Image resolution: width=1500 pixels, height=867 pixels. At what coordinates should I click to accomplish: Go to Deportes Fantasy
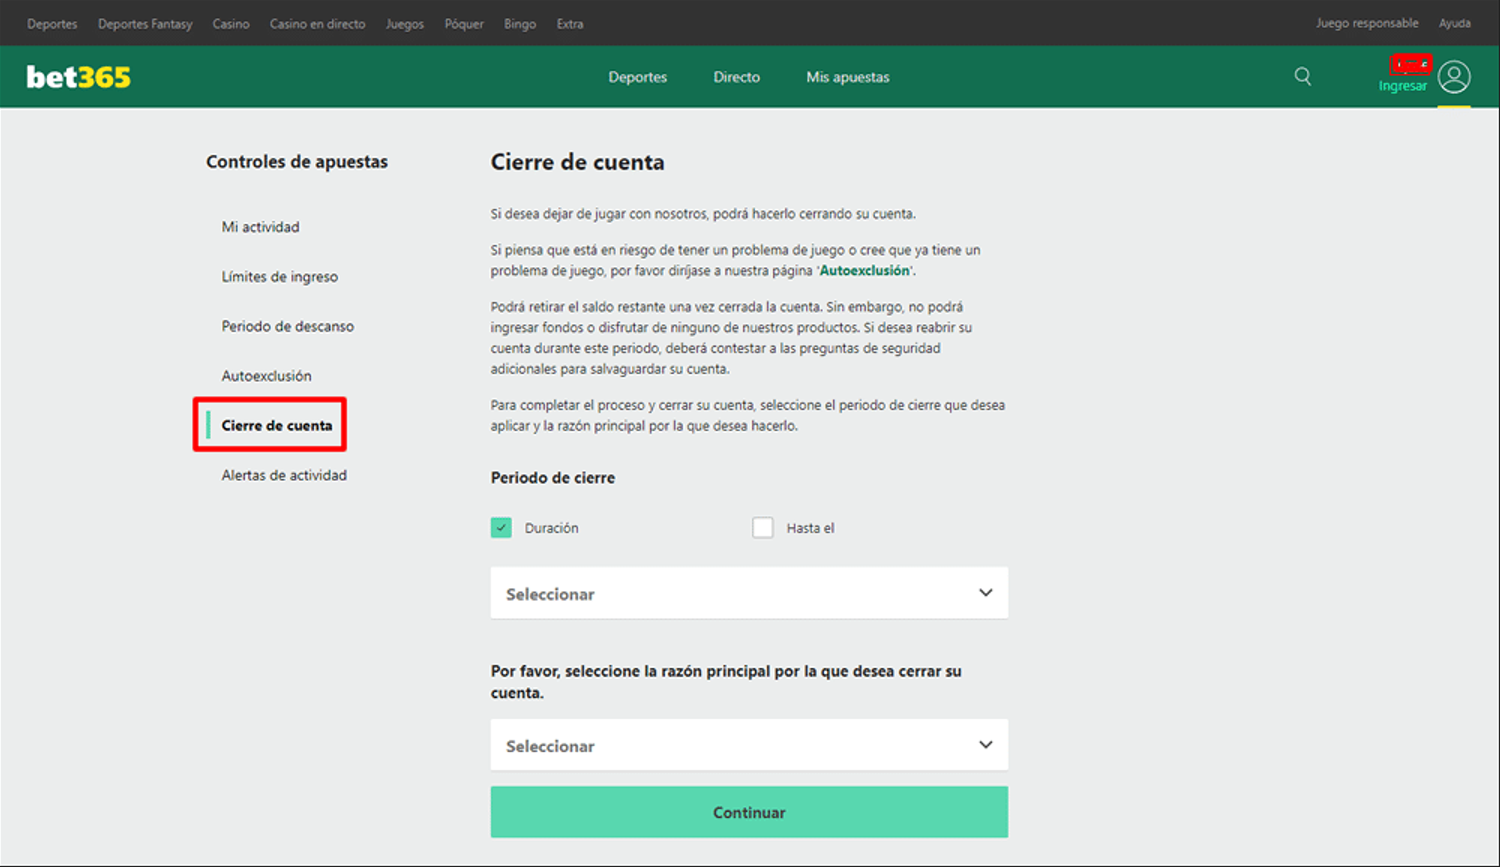(145, 24)
